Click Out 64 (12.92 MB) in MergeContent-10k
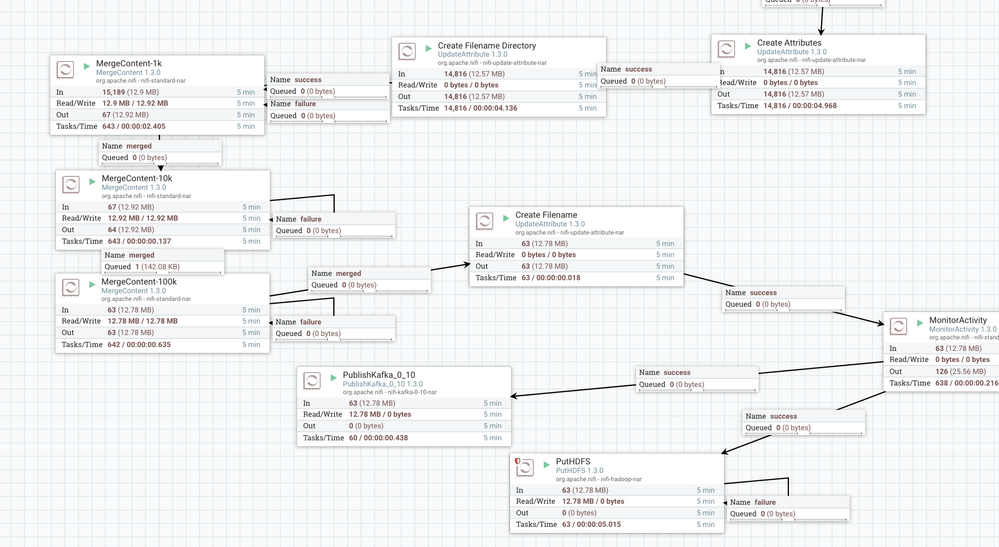Image resolution: width=999 pixels, height=547 pixels. click(131, 230)
